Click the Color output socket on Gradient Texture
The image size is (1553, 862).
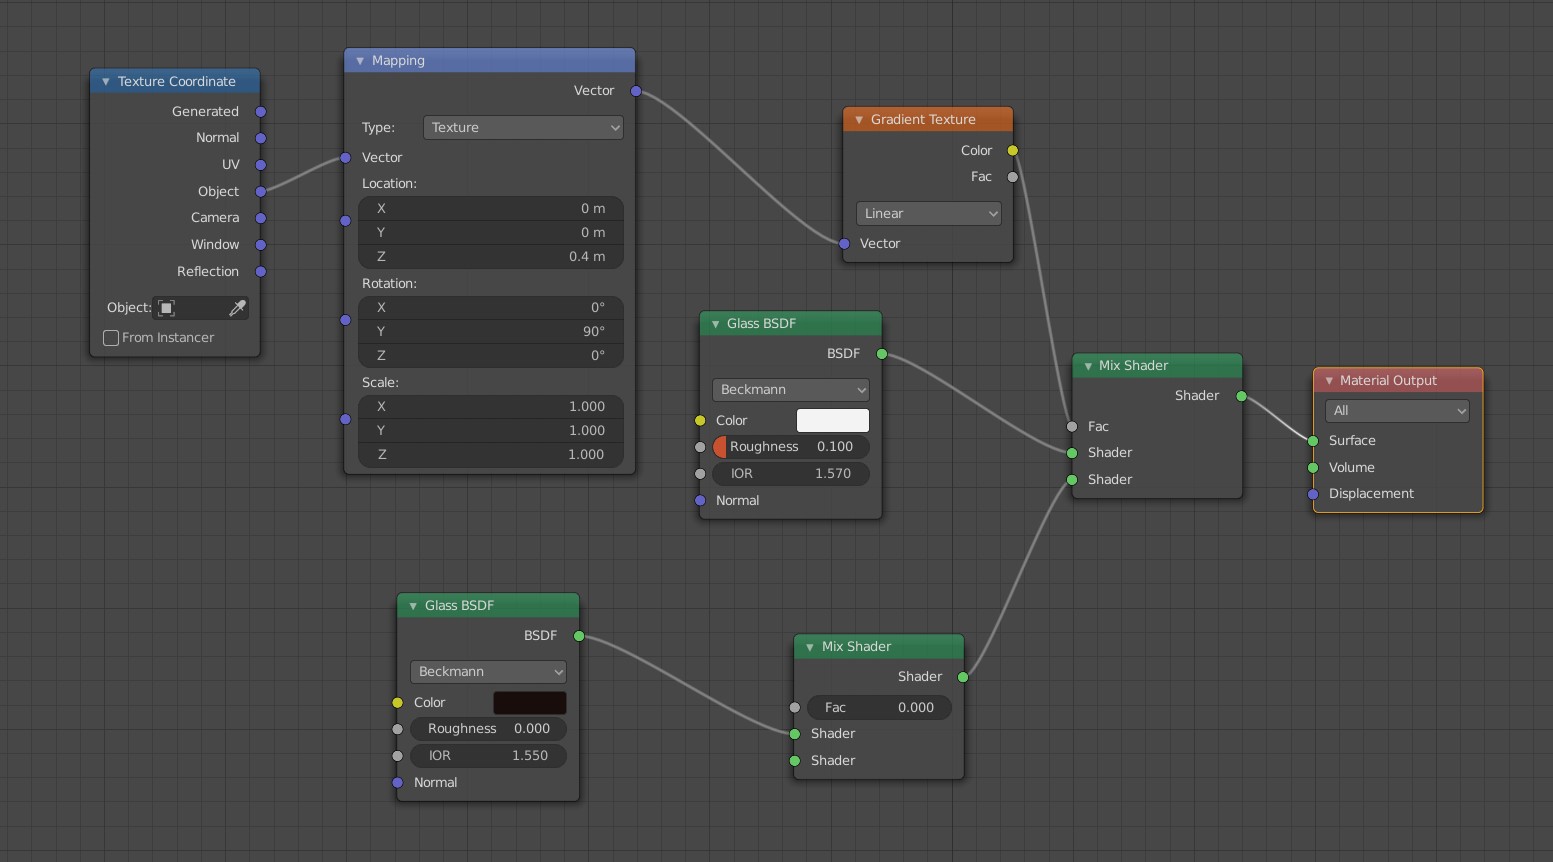(x=1013, y=151)
